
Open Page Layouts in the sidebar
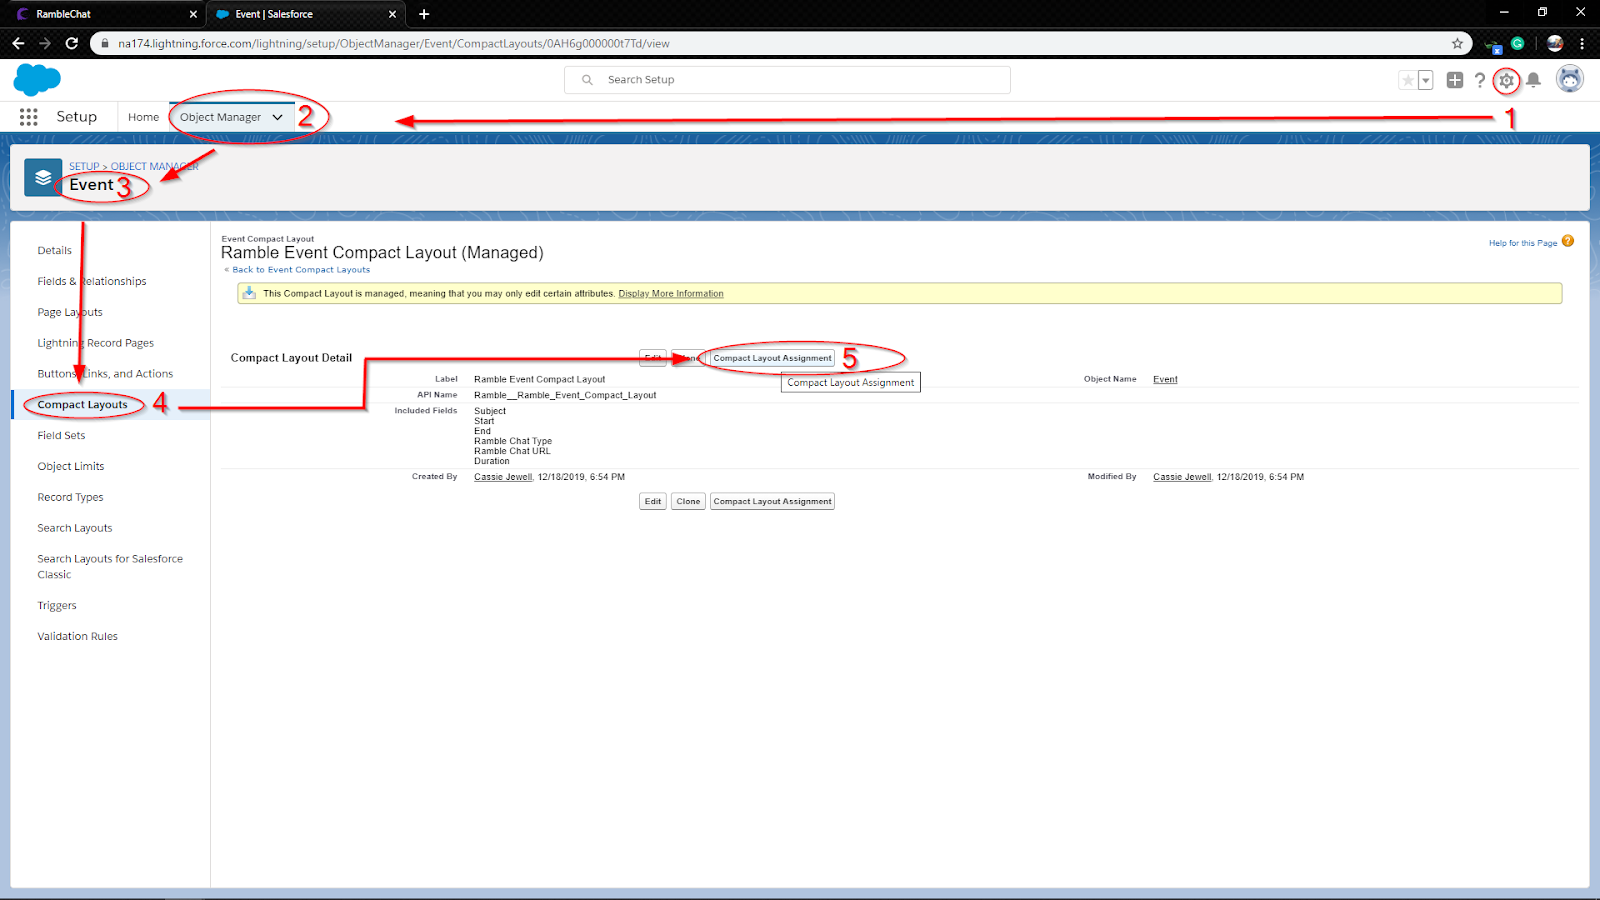tap(70, 312)
